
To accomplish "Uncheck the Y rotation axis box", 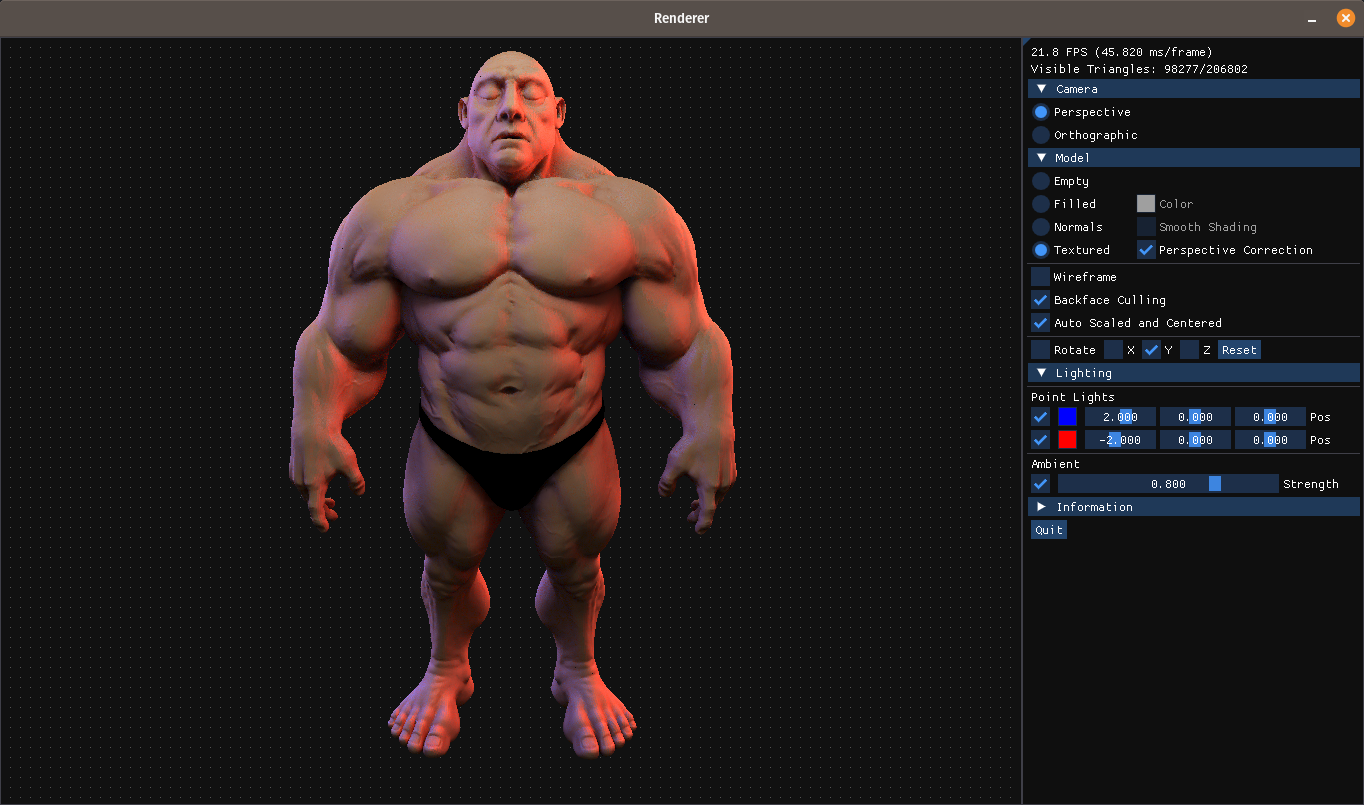I will tap(1151, 350).
